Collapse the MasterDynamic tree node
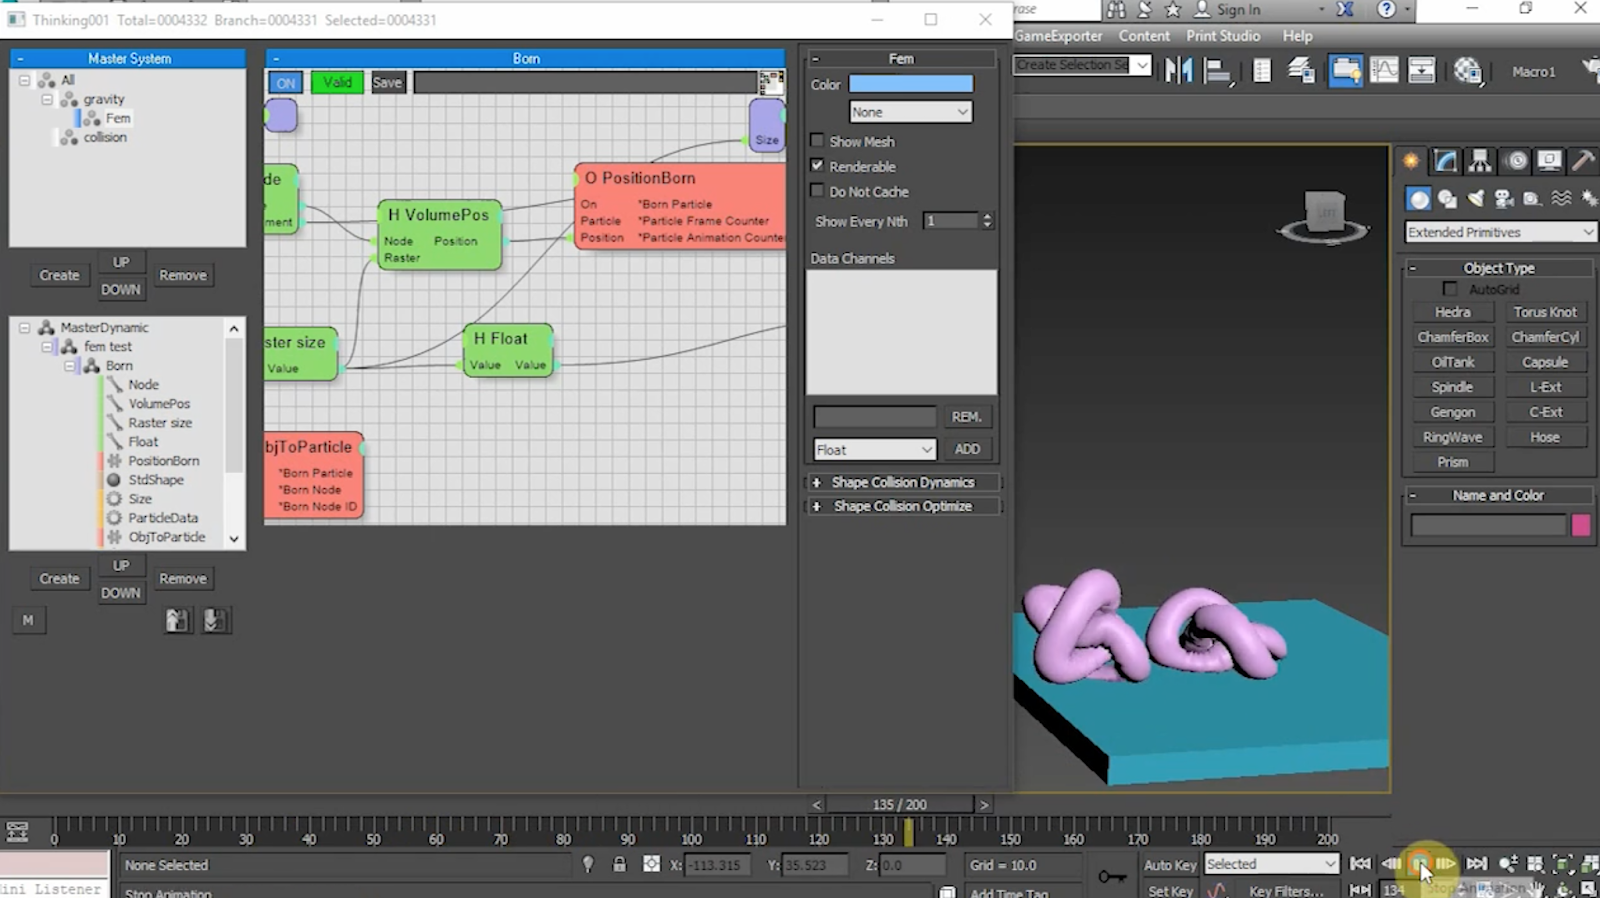Image resolution: width=1600 pixels, height=898 pixels. point(25,327)
